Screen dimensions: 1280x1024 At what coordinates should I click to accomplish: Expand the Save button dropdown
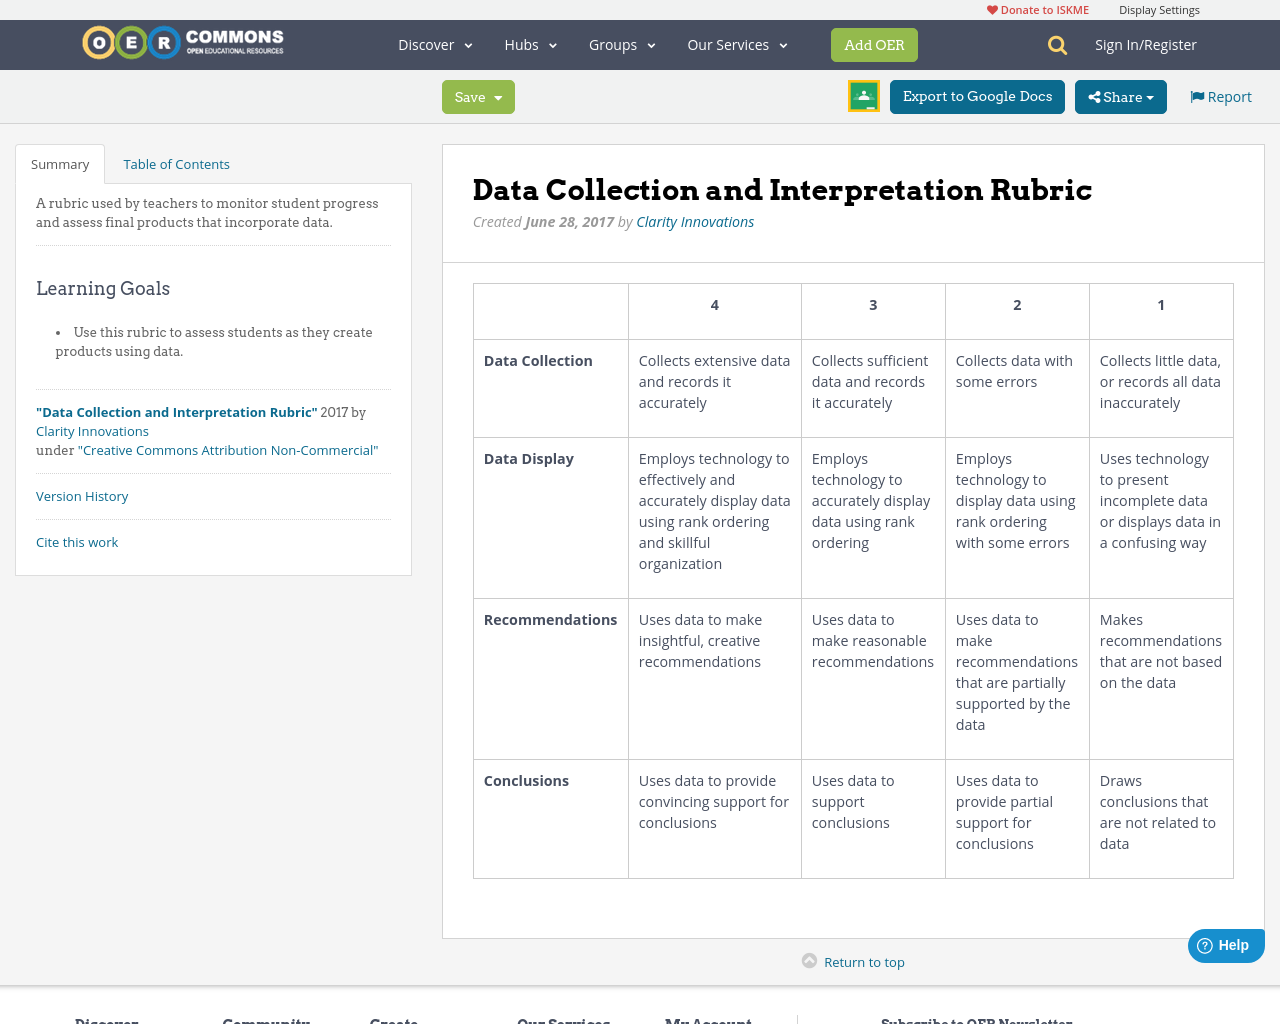497,96
